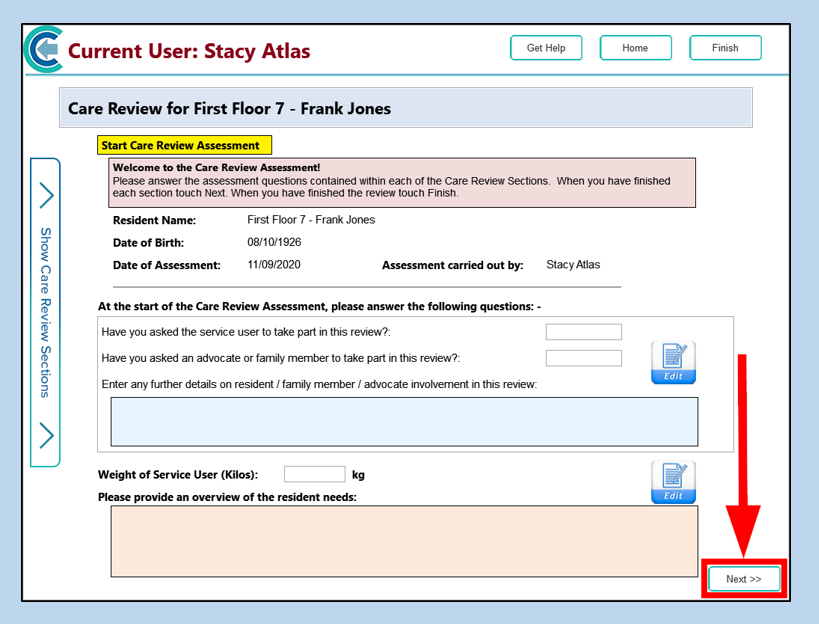This screenshot has width=819, height=624.
Task: Click the back arrow logo icon
Action: point(42,50)
